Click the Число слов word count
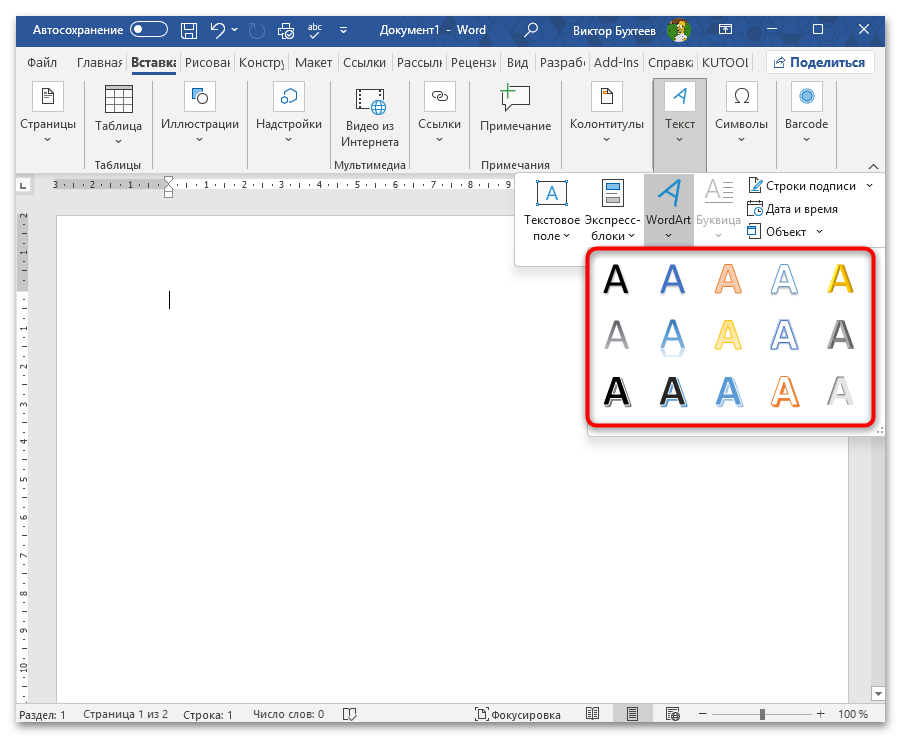This screenshot has width=901, height=738. coord(288,714)
